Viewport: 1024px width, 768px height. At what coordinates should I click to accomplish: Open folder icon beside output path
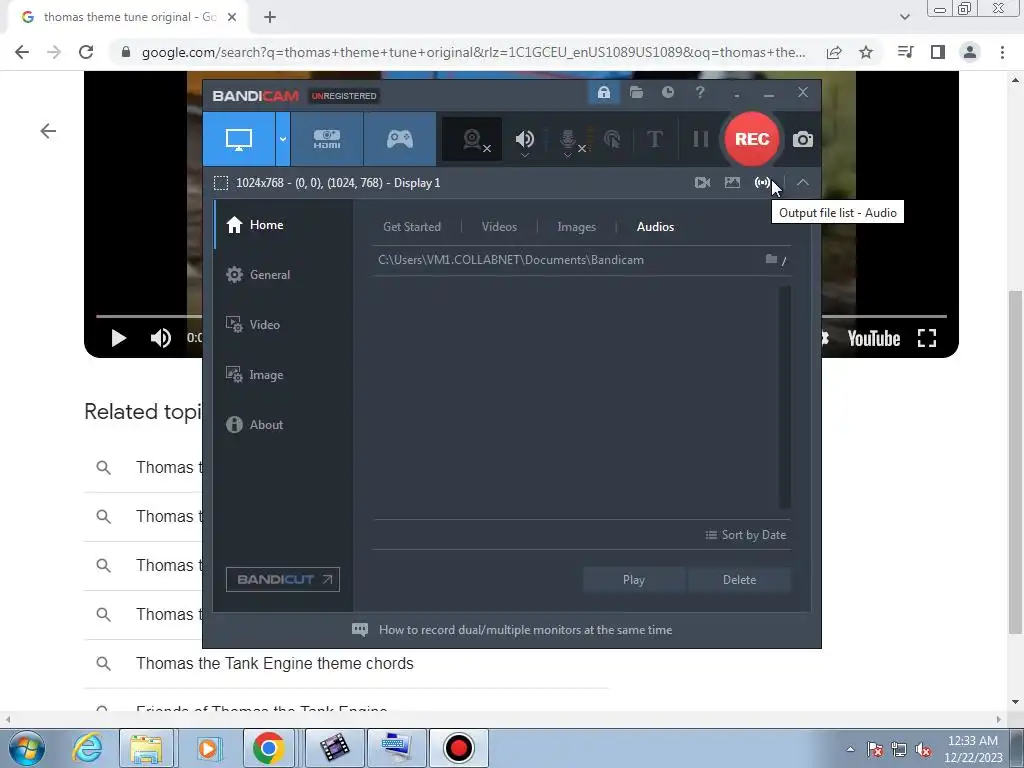[771, 259]
